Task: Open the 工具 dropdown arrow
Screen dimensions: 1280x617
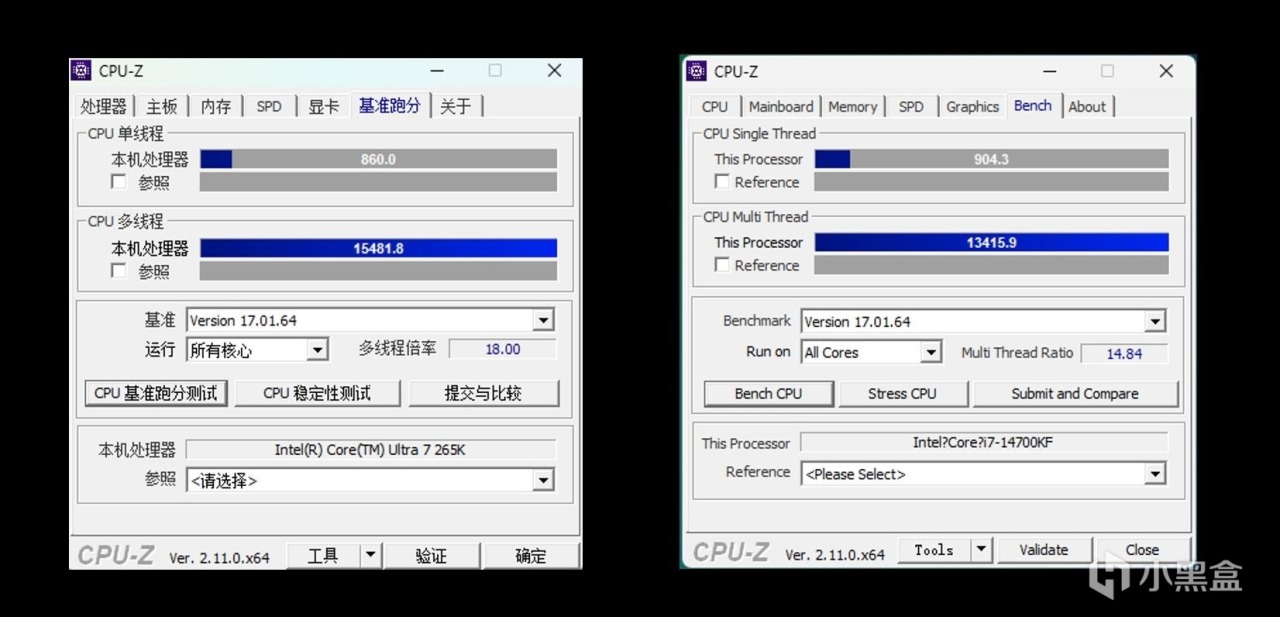Action: pyautogui.click(x=370, y=556)
